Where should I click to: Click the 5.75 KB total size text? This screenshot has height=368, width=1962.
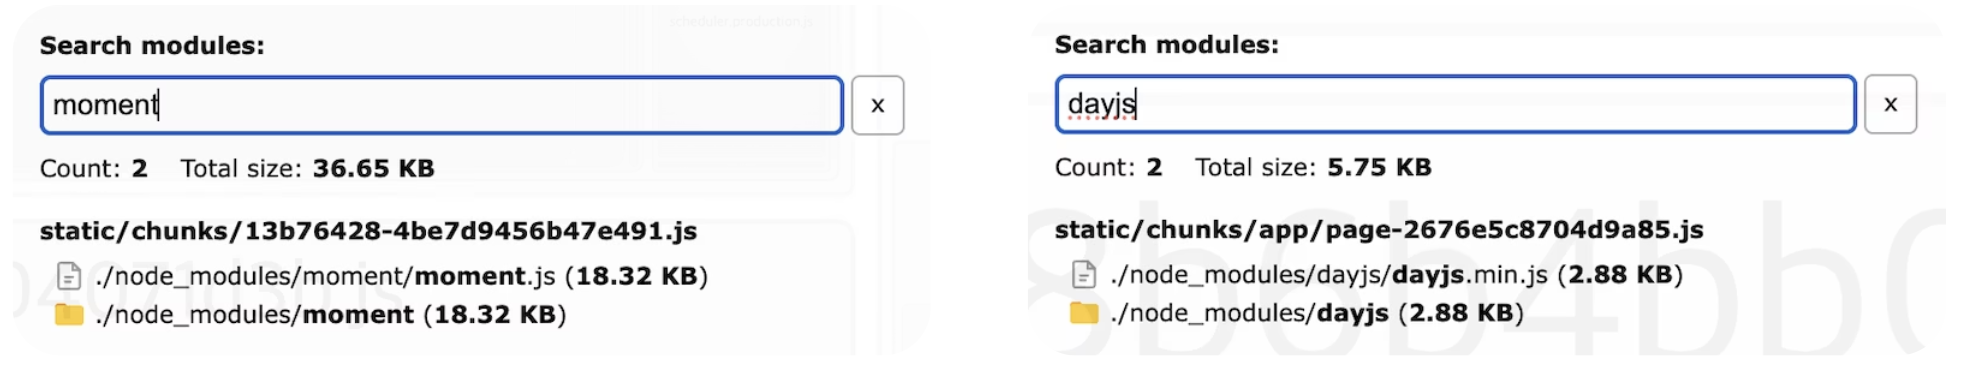pos(1379,167)
